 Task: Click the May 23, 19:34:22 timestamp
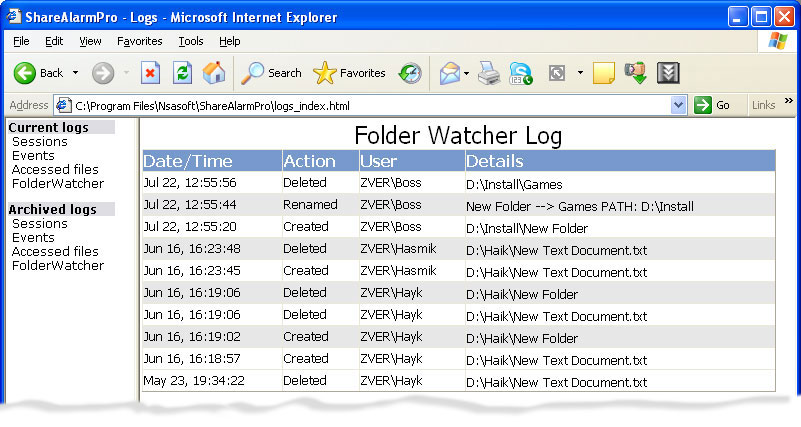194,381
